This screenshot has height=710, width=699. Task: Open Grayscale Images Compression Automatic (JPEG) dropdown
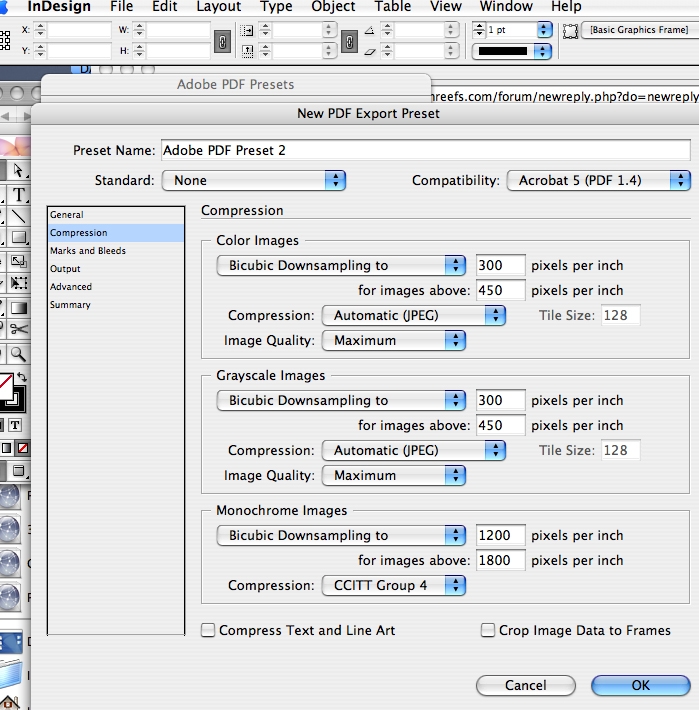coord(414,450)
